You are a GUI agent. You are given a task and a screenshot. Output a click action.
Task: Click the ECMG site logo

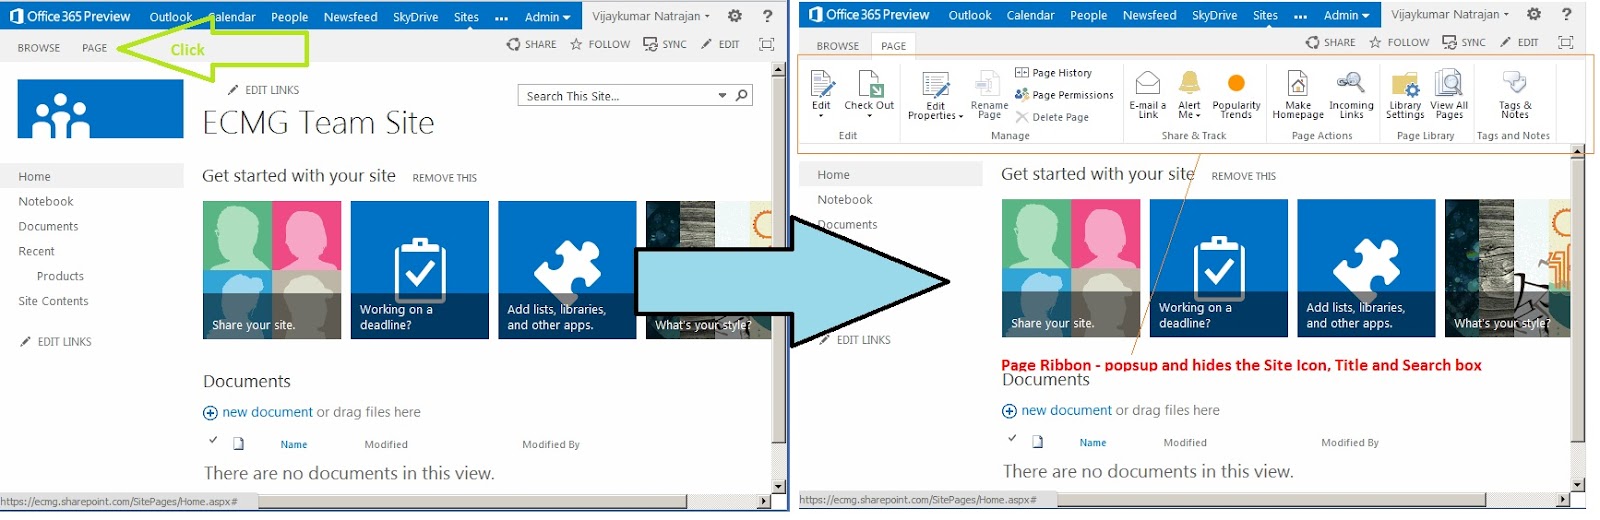pos(101,109)
